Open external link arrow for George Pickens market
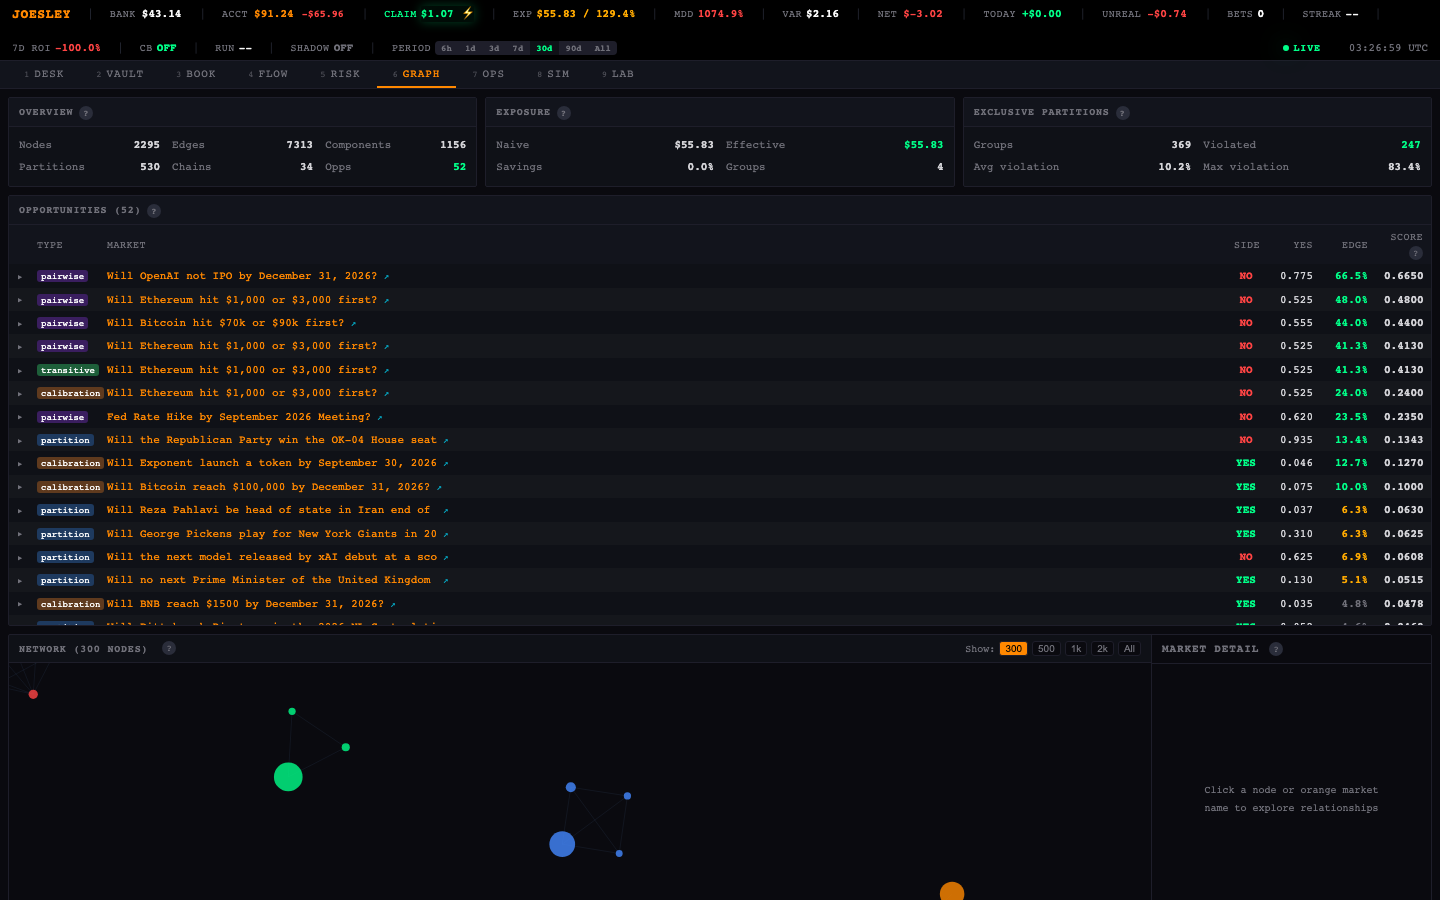 (x=446, y=535)
